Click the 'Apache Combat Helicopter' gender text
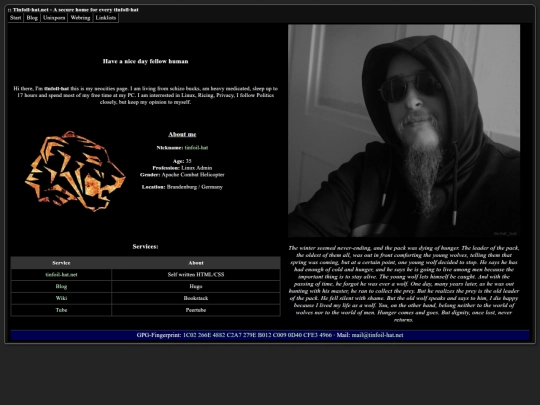 click(x=193, y=175)
